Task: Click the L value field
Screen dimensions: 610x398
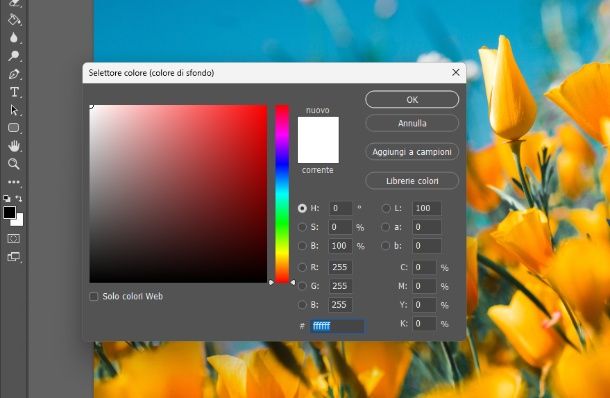Action: (x=427, y=208)
